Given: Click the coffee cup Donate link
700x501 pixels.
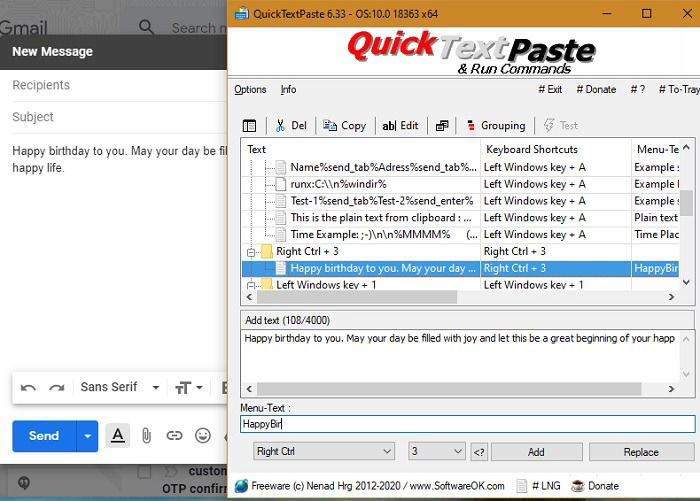Looking at the screenshot, I should pos(596,486).
